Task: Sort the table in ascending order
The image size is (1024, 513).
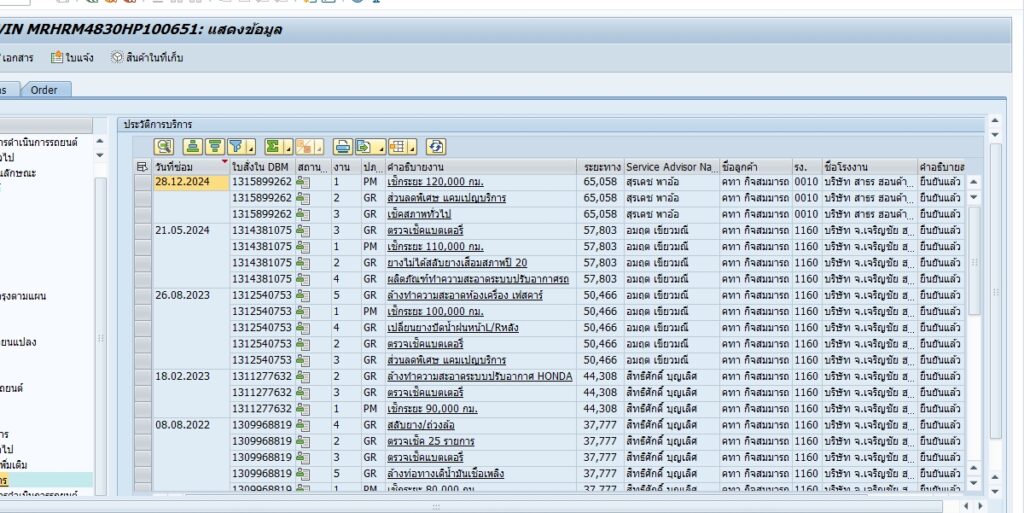Action: coord(192,147)
